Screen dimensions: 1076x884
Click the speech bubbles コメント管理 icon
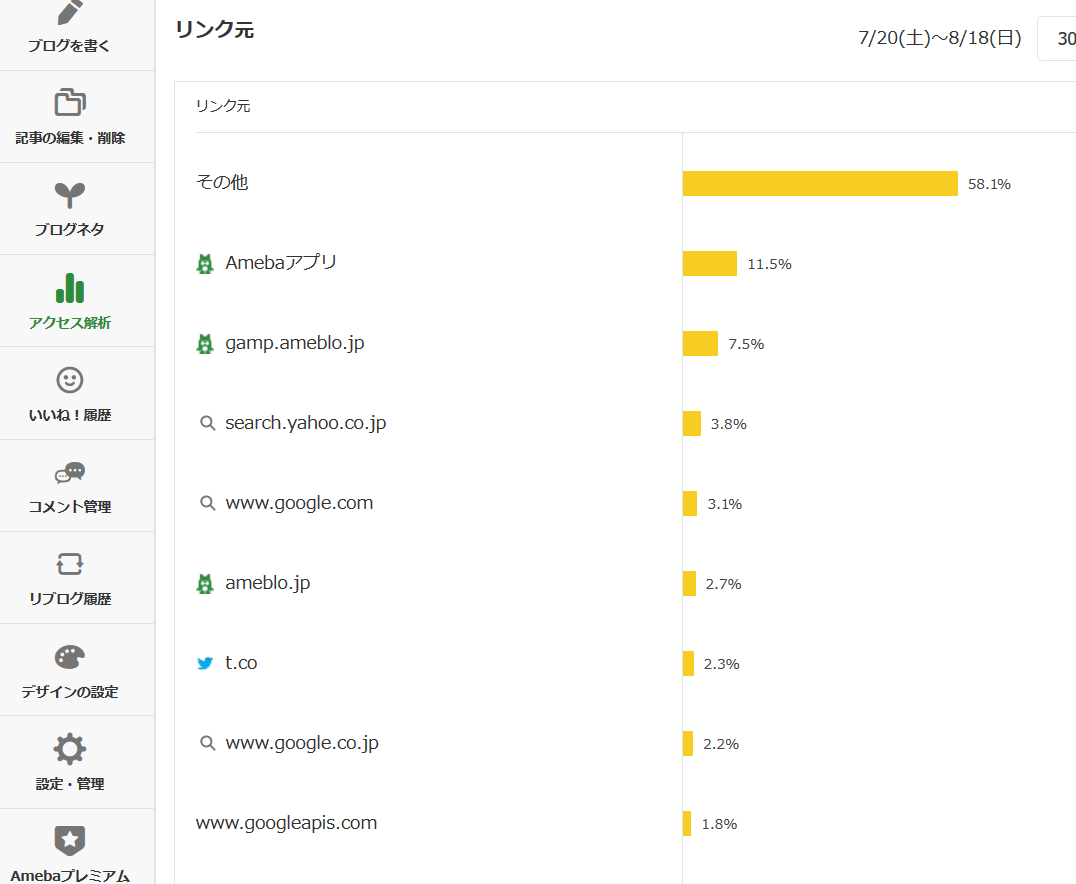pyautogui.click(x=70, y=472)
